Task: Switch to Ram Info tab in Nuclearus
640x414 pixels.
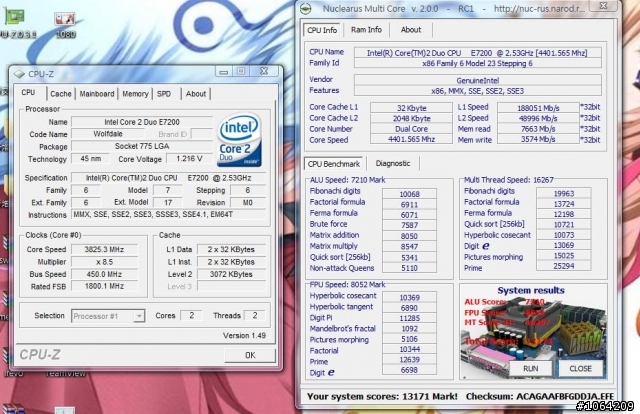Action: point(366,30)
